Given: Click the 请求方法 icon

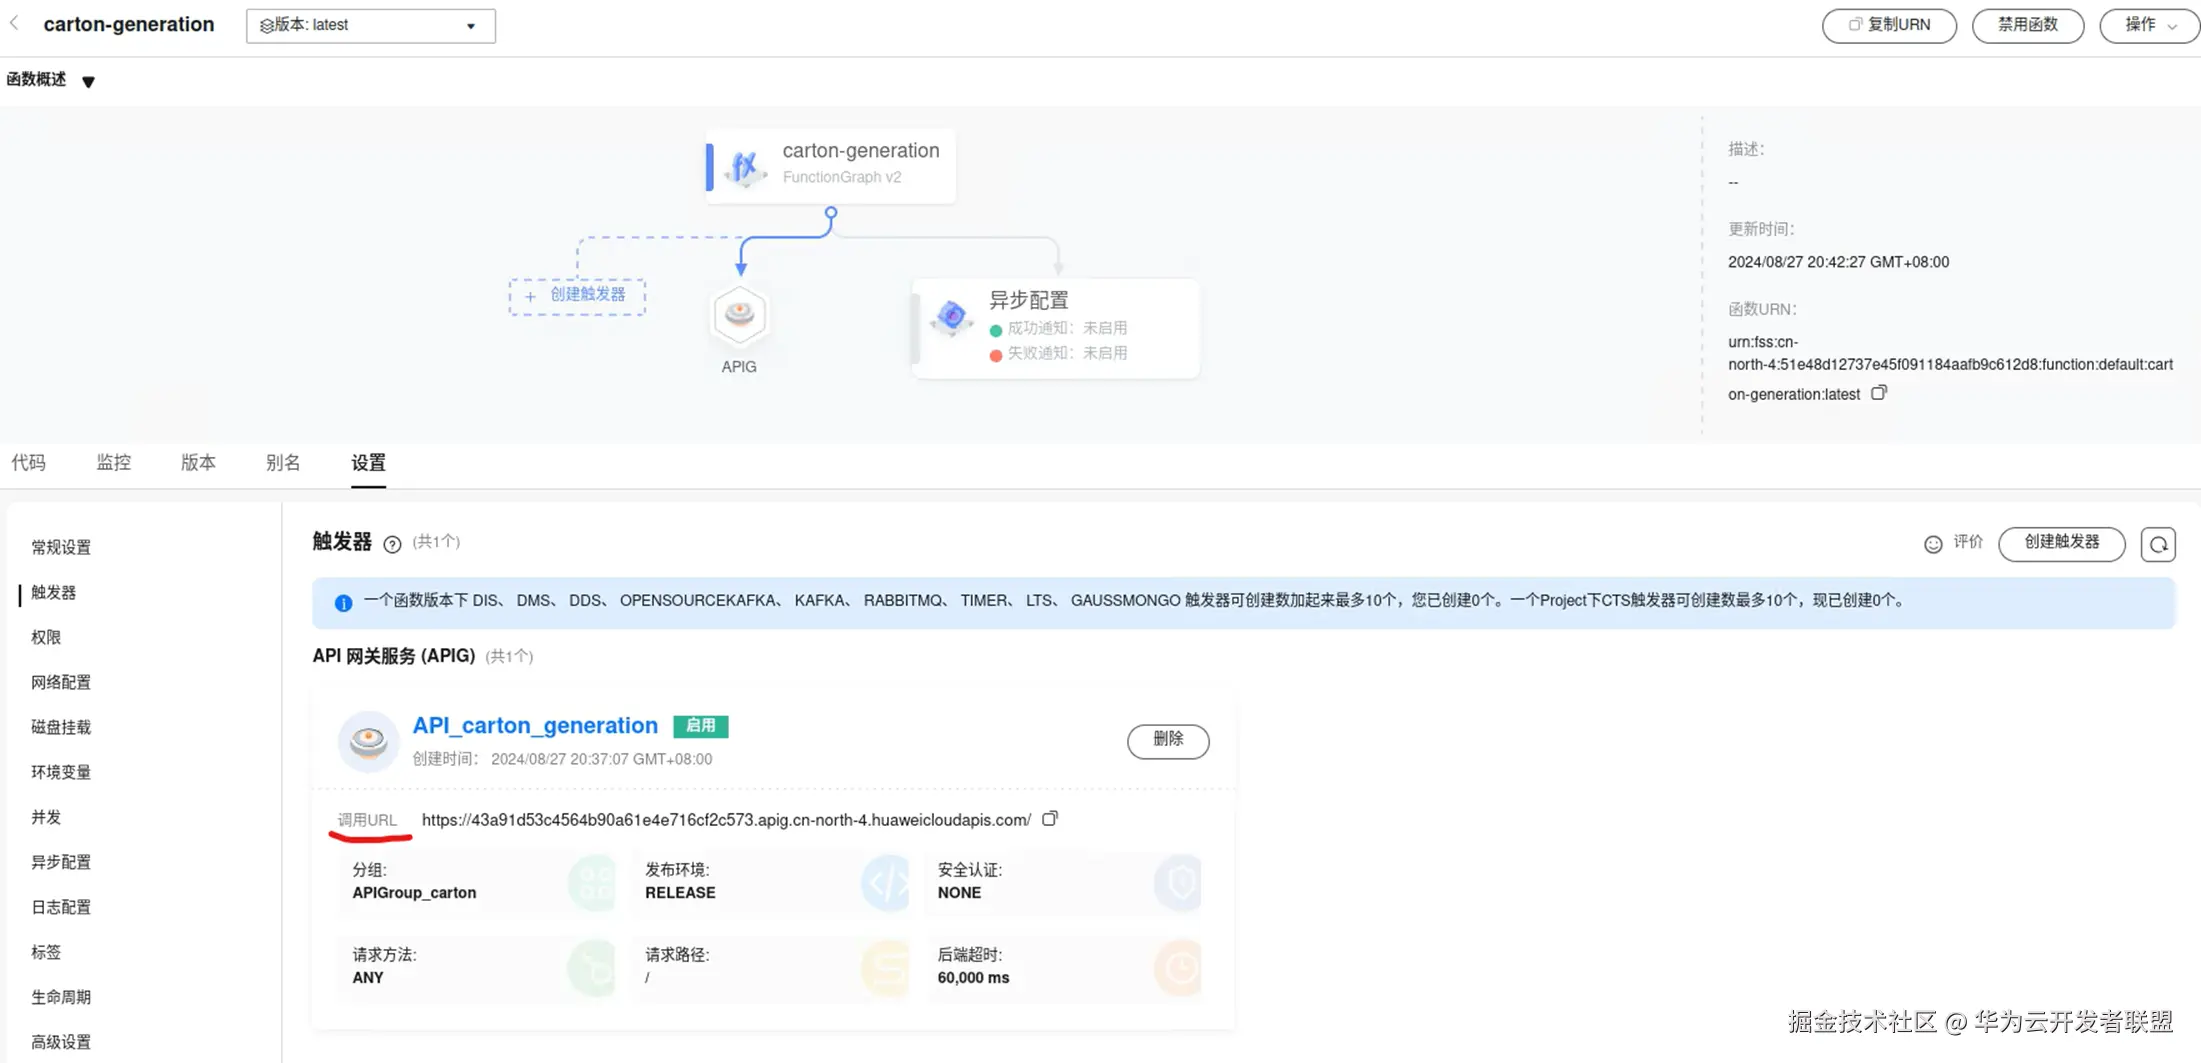Looking at the screenshot, I should [591, 968].
